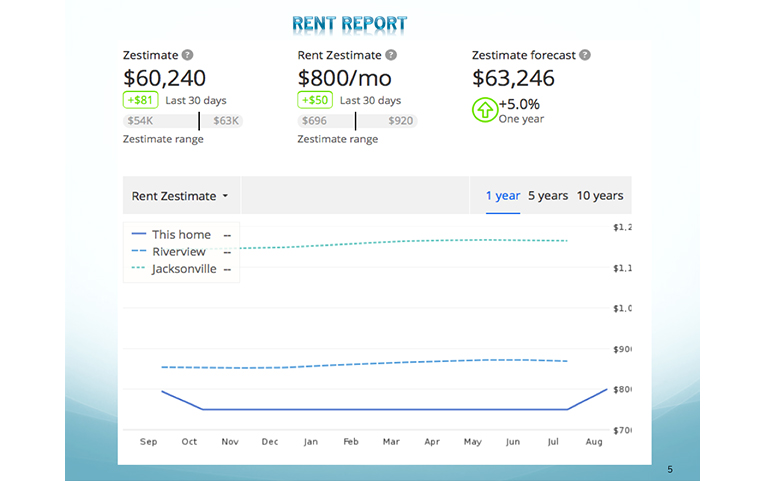Screen dimensions: 770x481
Task: Toggle the This home series in the legend
Action: click(181, 235)
